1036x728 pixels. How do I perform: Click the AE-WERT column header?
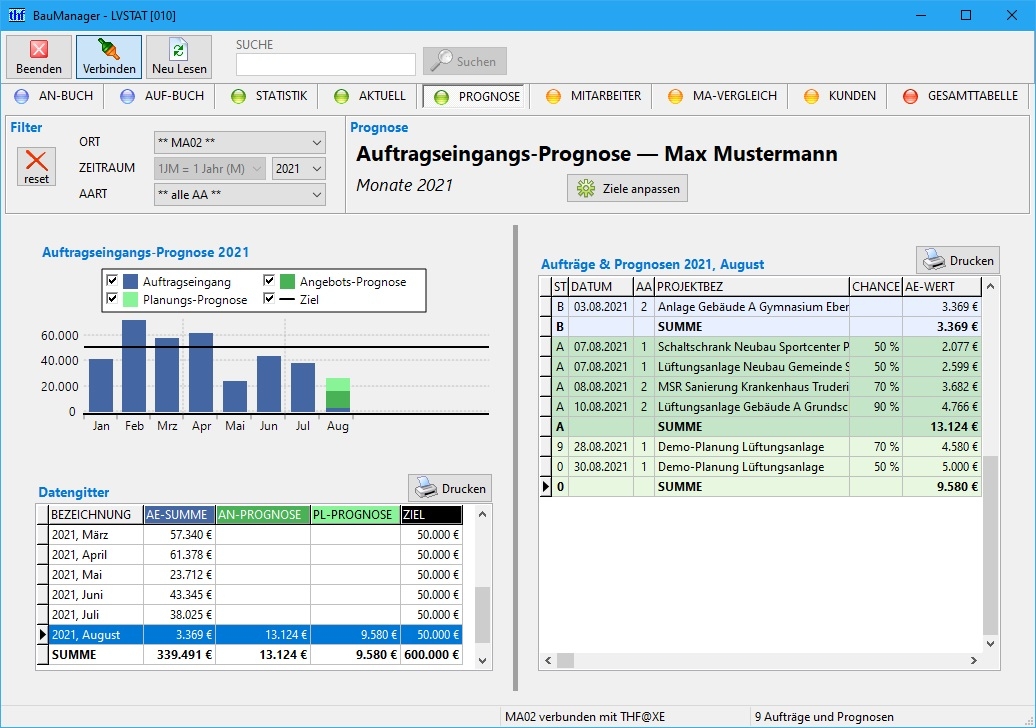pyautogui.click(x=939, y=287)
